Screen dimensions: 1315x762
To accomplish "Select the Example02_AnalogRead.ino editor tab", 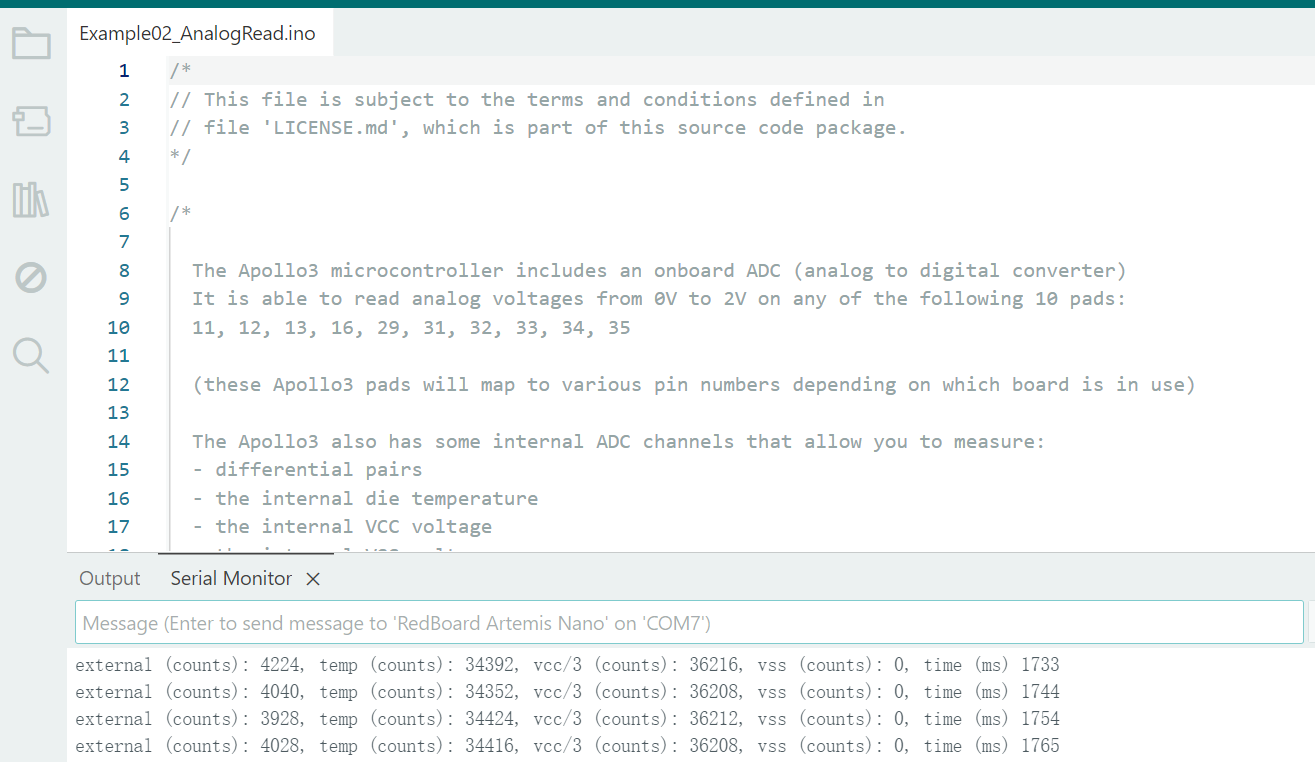I will (x=198, y=33).
